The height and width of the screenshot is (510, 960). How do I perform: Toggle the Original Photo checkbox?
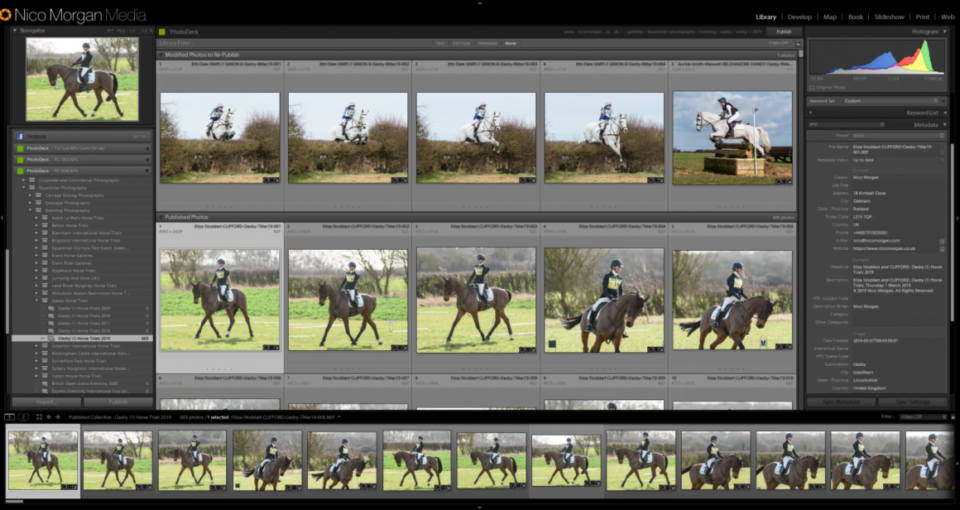(x=812, y=88)
